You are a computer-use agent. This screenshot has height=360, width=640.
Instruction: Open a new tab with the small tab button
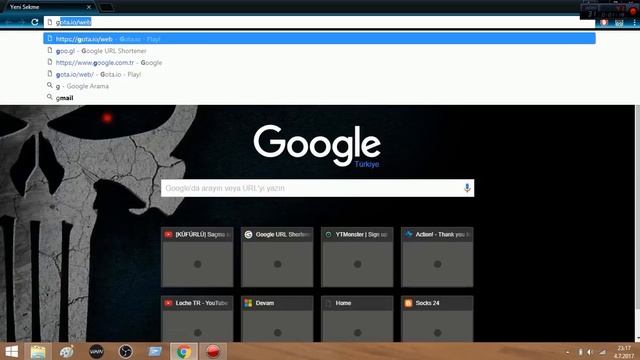(107, 7)
